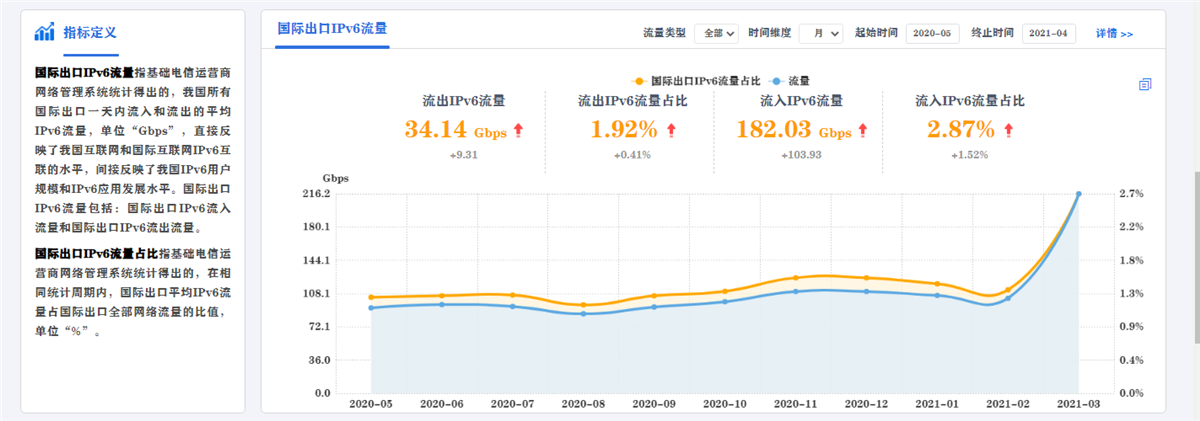The image size is (1200, 421).
Task: Click the 指标定义 panel heading
Action: [x=90, y=33]
